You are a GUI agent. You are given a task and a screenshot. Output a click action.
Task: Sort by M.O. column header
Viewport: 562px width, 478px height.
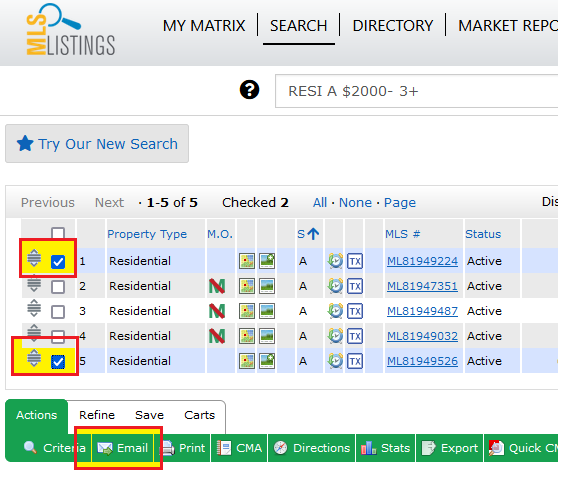220,234
